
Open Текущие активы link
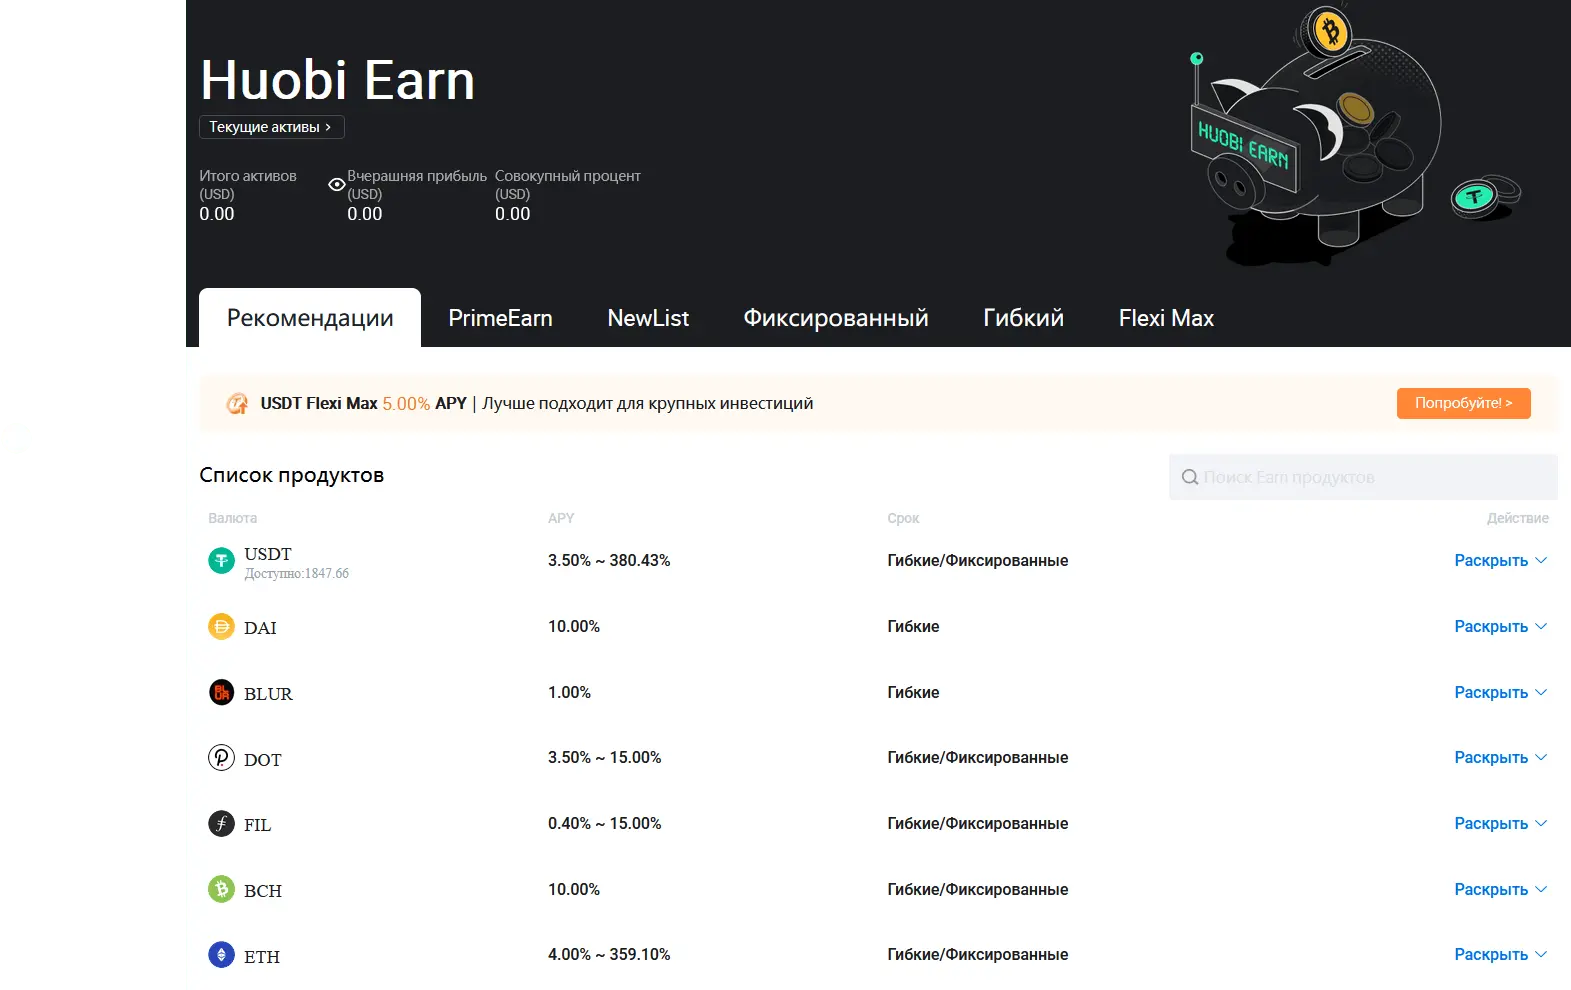(271, 127)
